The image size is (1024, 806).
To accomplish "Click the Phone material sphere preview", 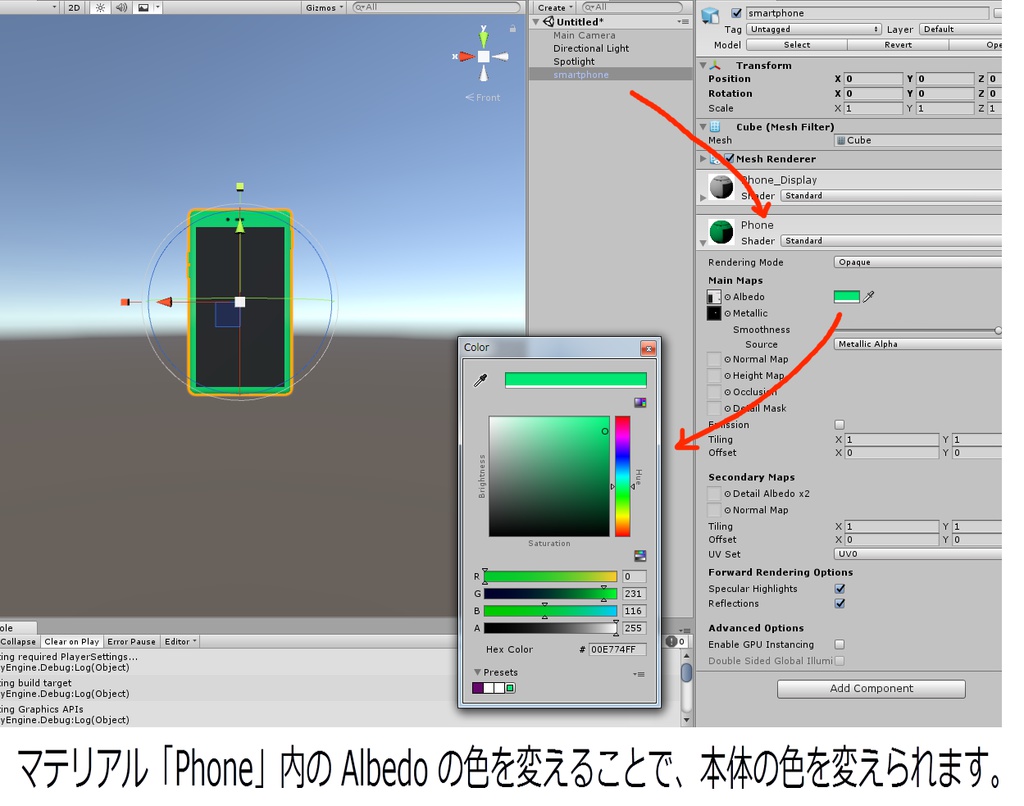I will pos(721,230).
